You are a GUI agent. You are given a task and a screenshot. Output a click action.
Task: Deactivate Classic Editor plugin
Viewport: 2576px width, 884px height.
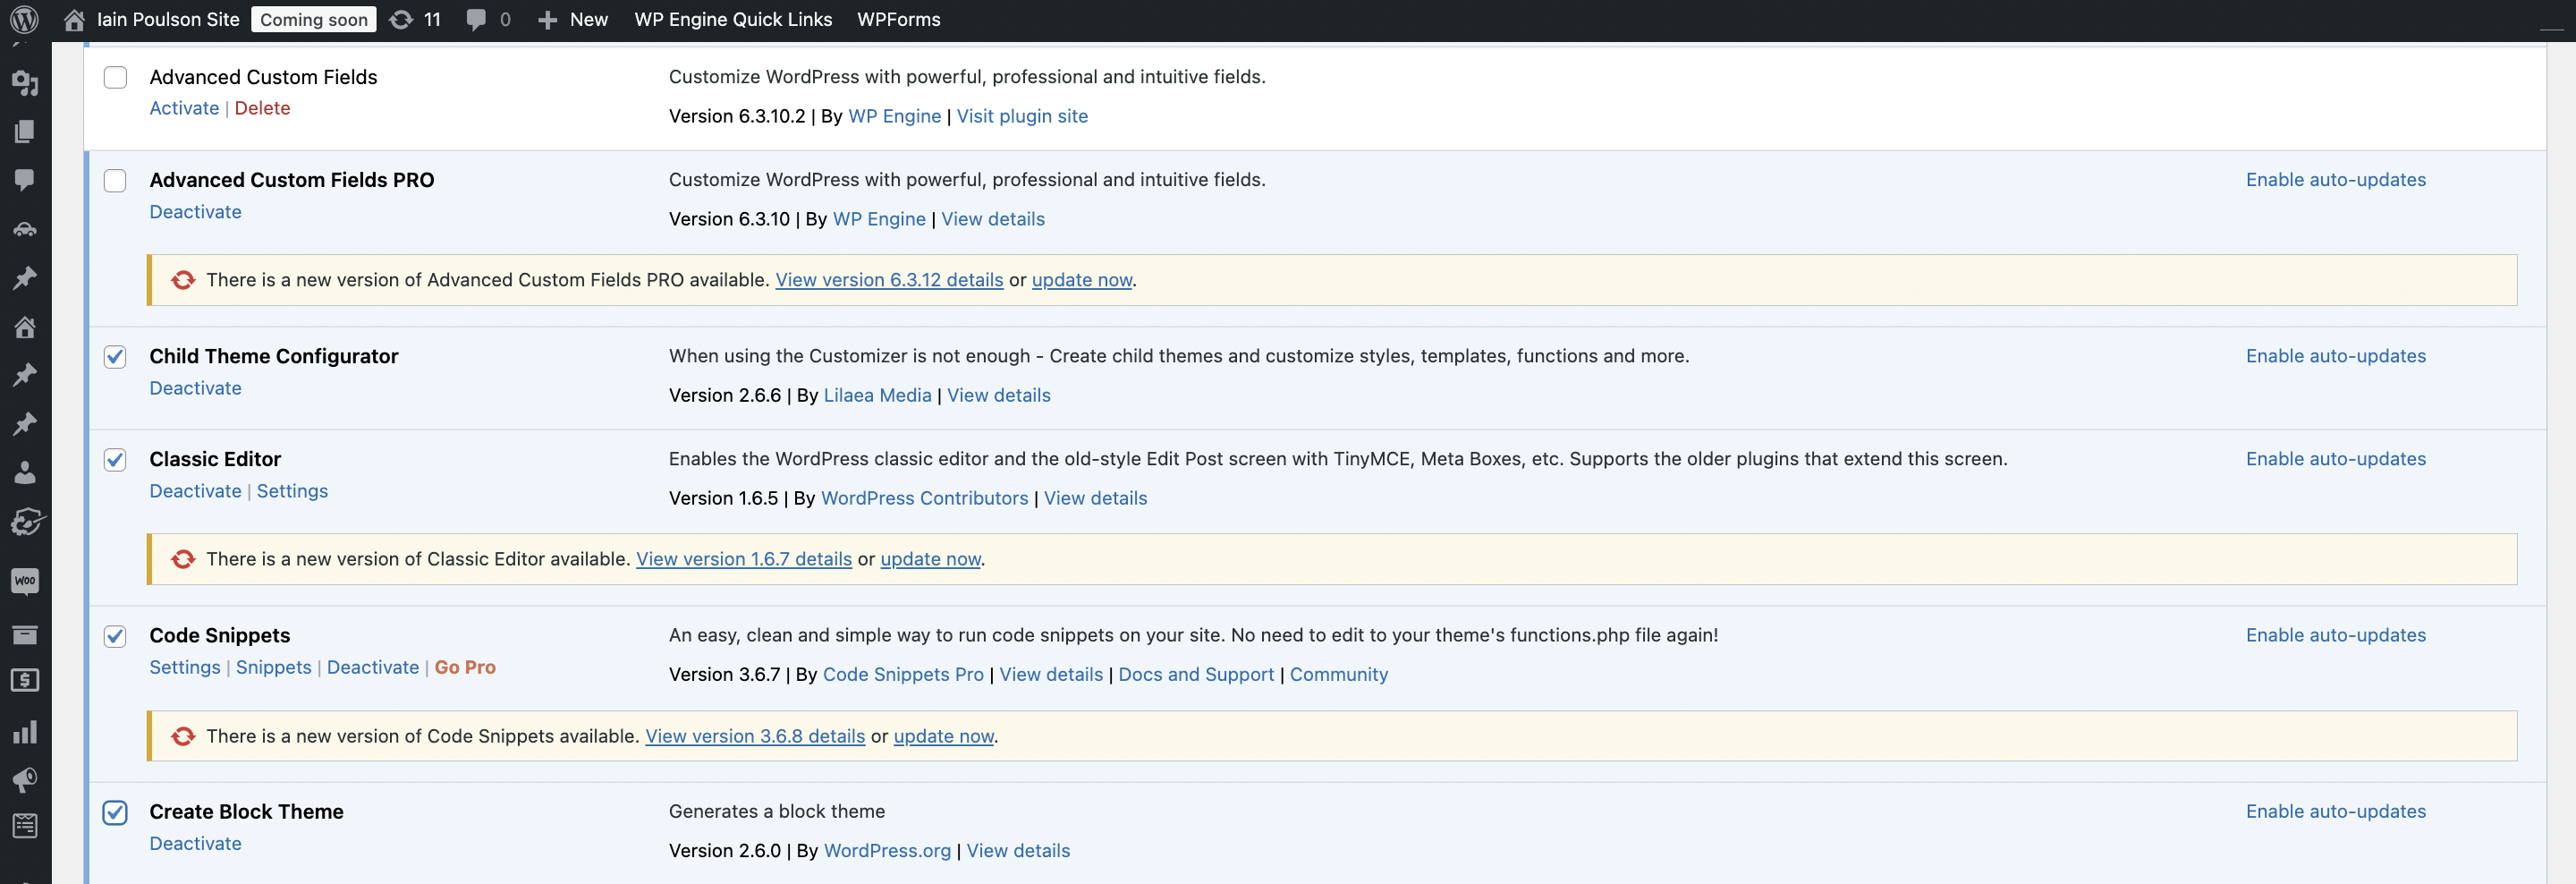point(195,491)
